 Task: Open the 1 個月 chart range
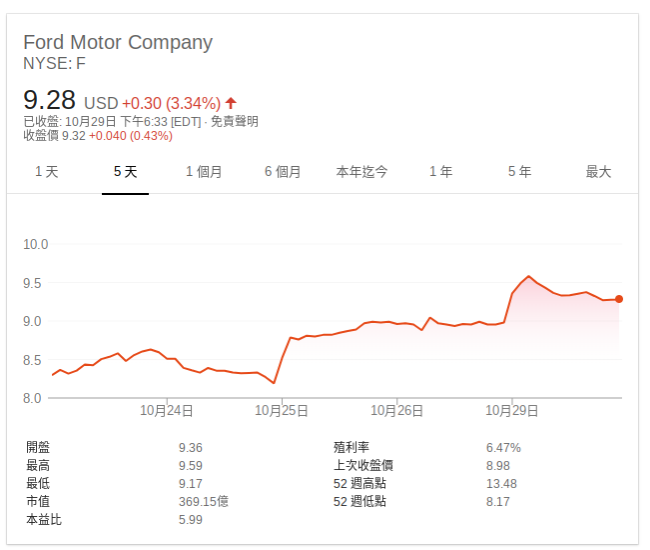coord(204,172)
